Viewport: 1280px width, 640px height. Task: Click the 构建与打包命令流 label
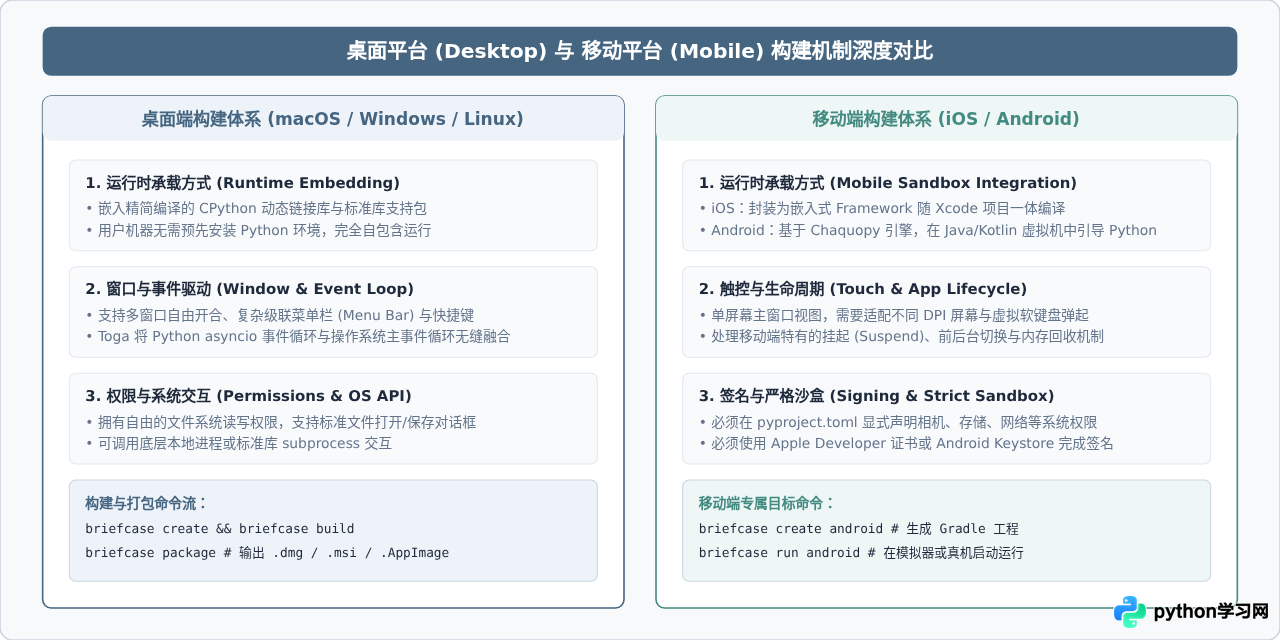(146, 503)
